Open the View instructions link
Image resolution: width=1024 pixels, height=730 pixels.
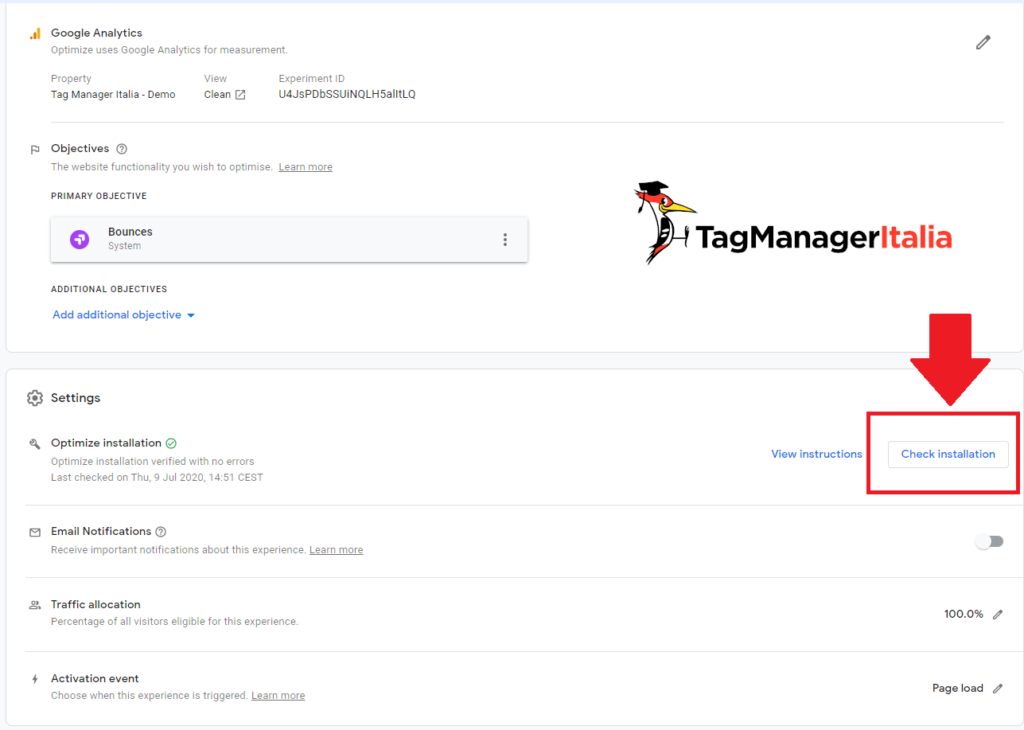point(816,454)
